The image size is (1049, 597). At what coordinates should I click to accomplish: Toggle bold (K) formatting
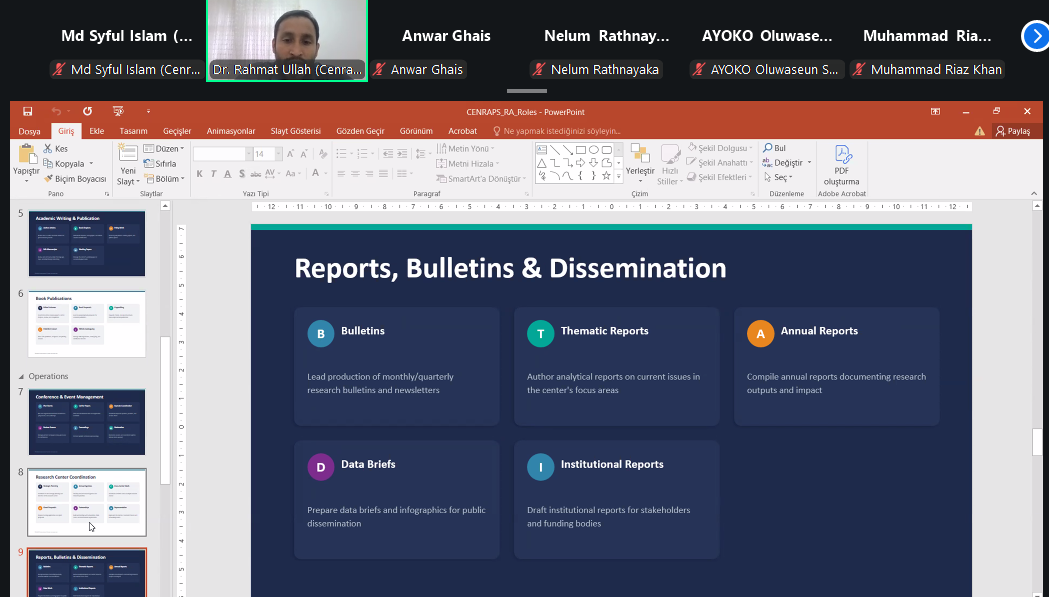199,173
